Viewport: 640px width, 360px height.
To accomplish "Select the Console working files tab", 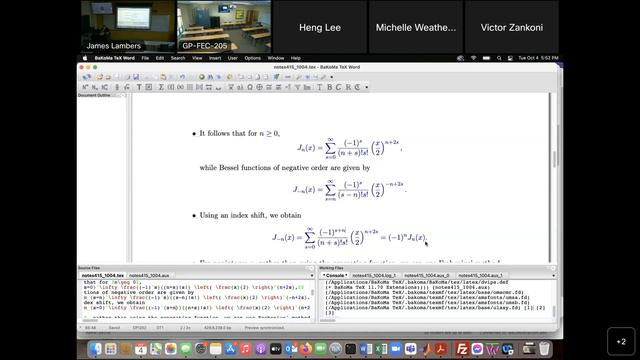I will [335, 276].
